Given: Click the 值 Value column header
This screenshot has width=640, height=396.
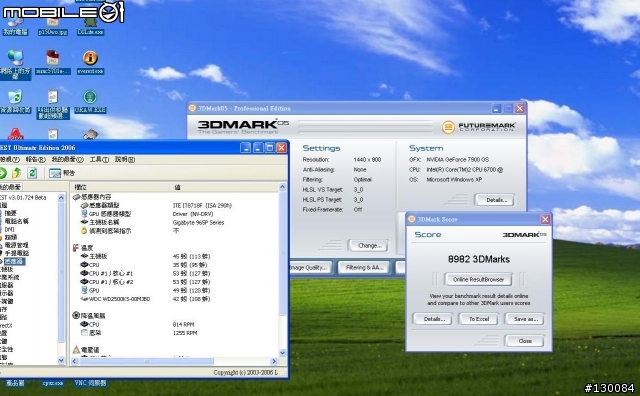Looking at the screenshot, I should tap(224, 187).
